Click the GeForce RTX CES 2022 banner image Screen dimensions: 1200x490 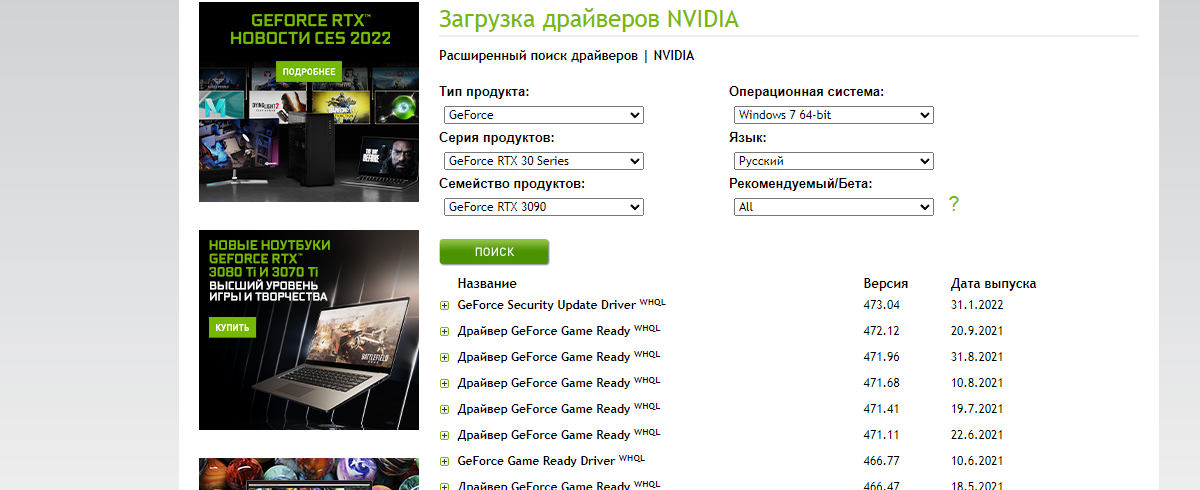tap(309, 102)
